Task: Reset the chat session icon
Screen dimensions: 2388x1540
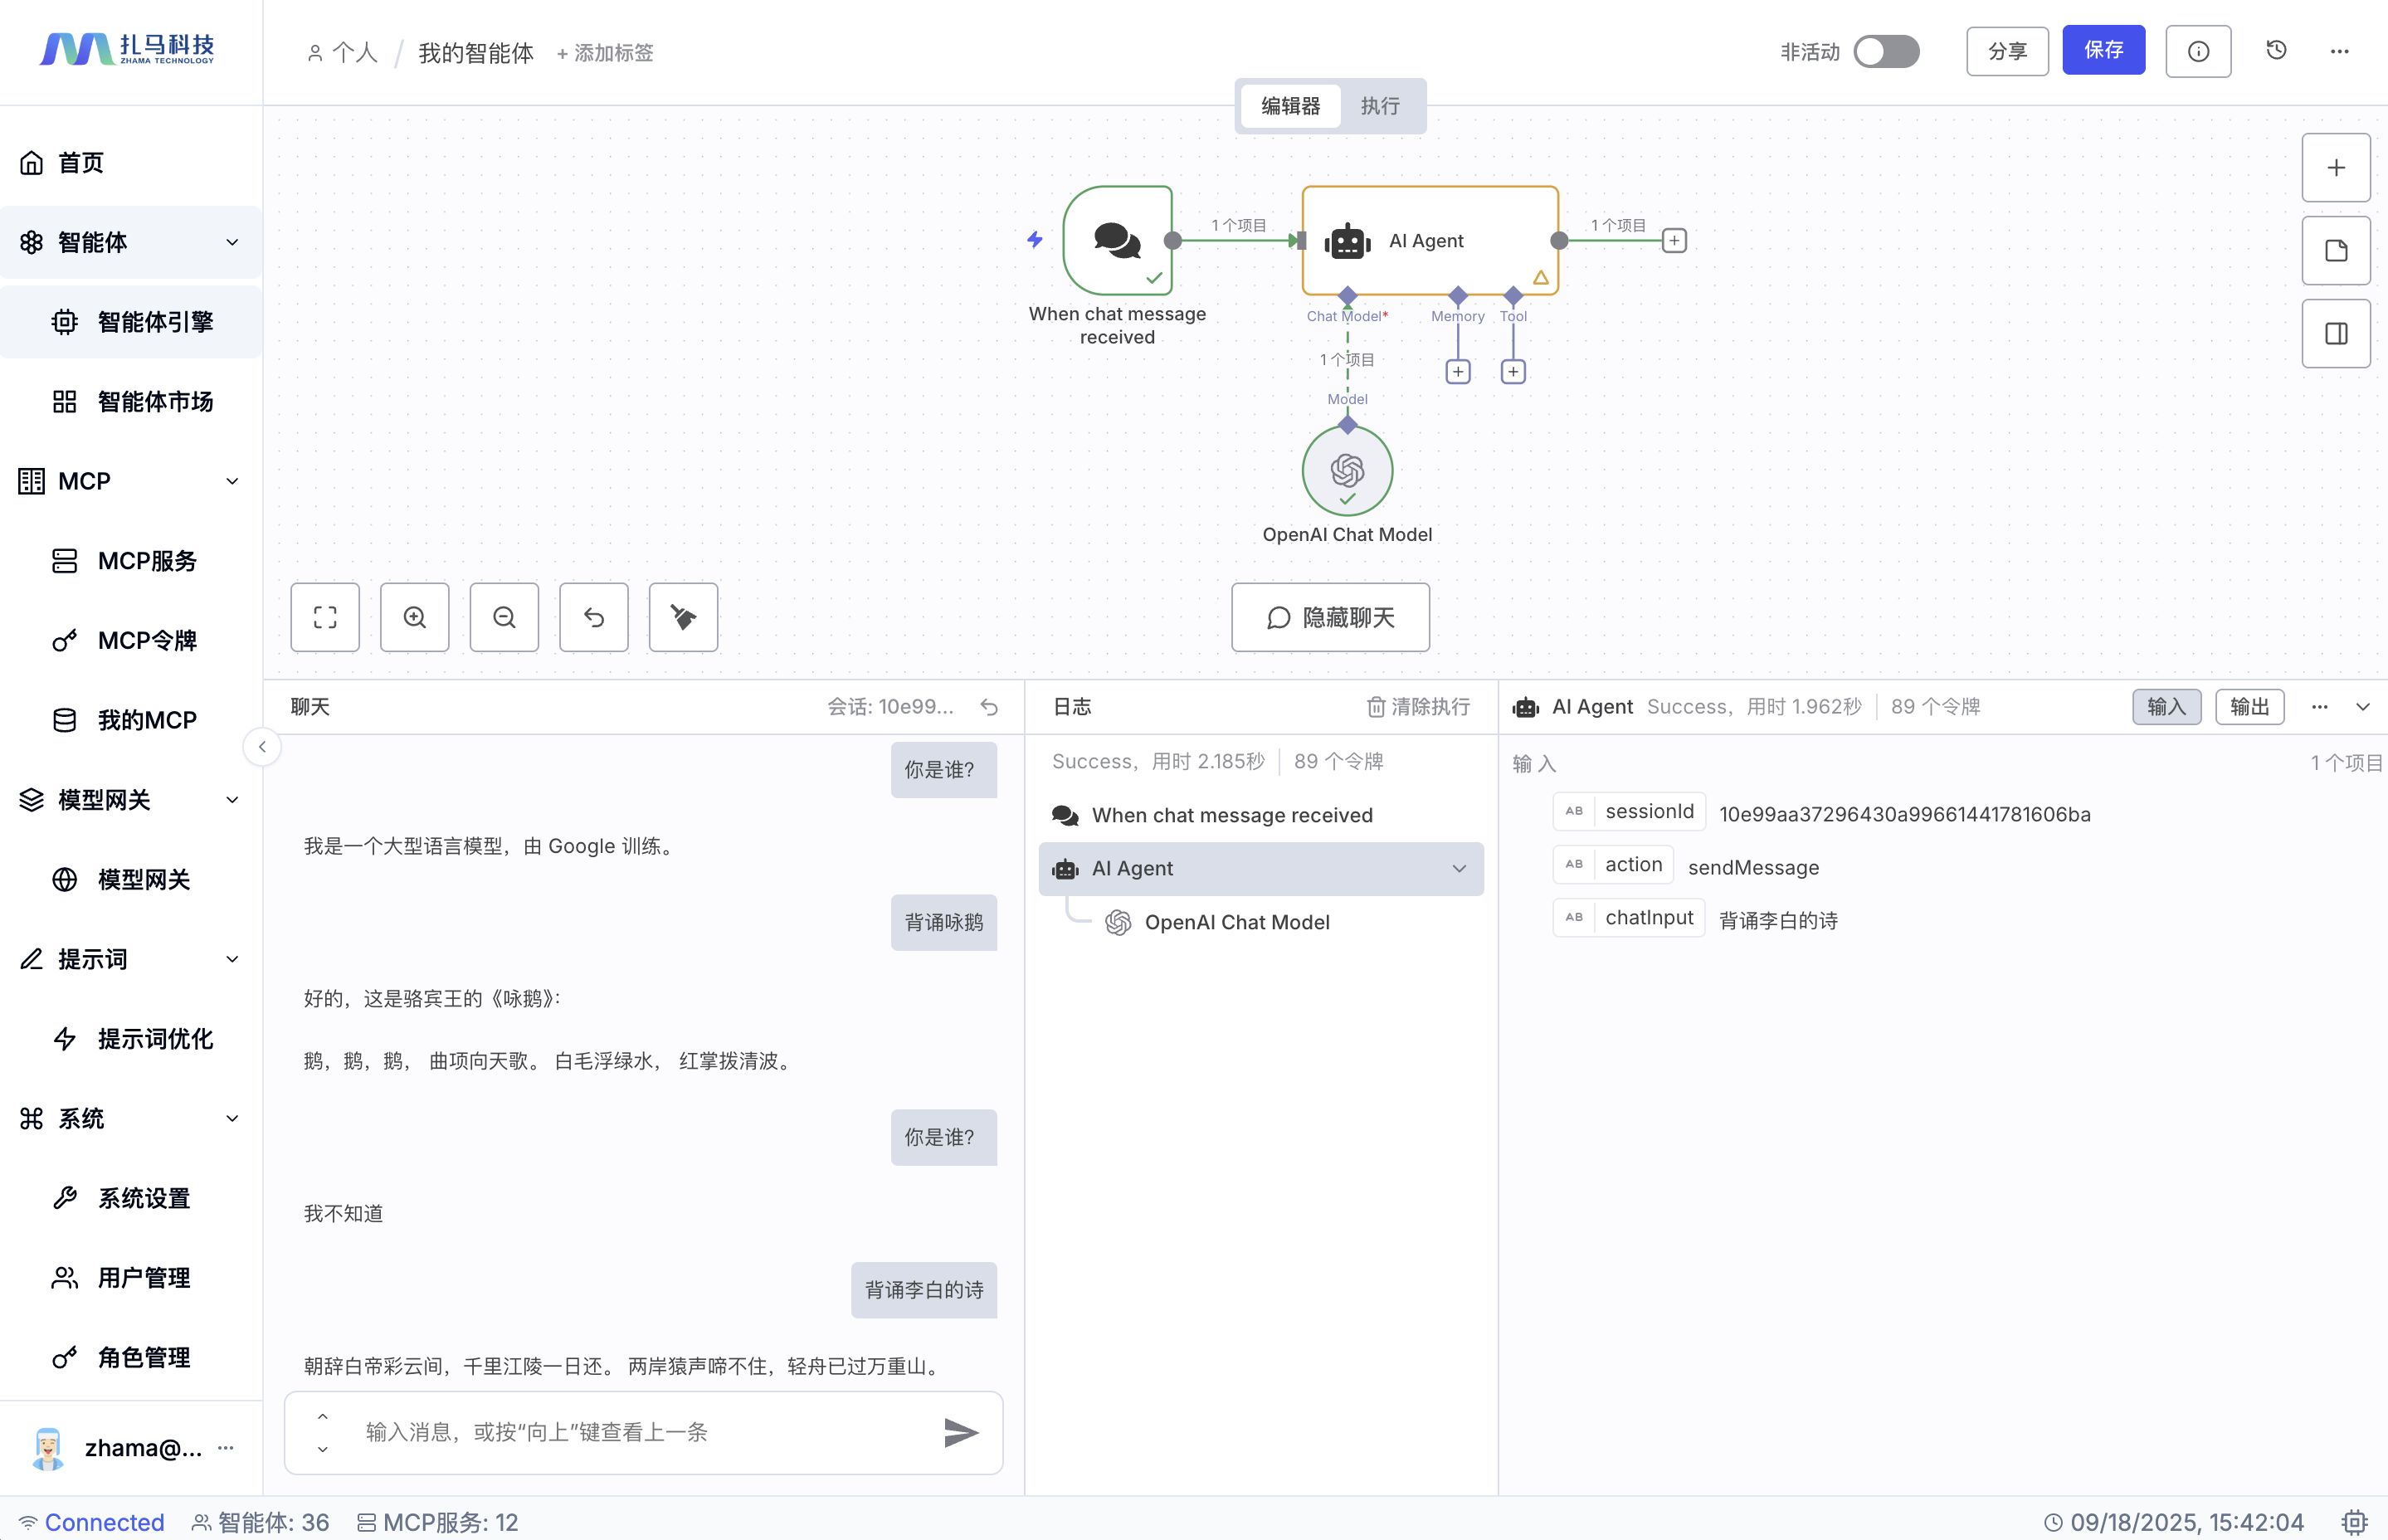Action: pyautogui.click(x=989, y=707)
